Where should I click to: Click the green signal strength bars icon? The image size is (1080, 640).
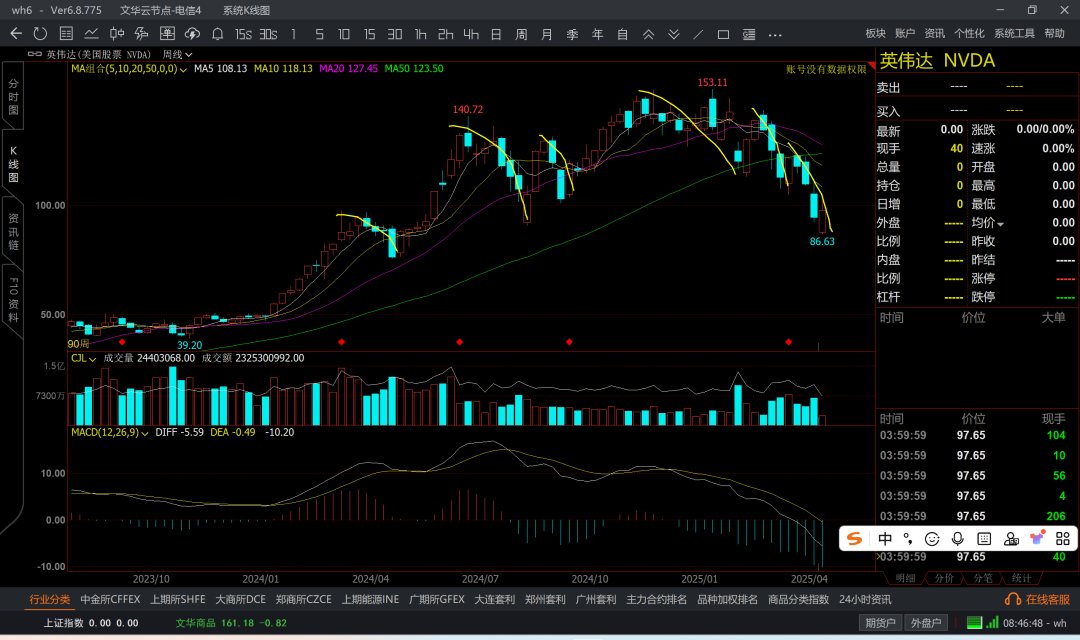pos(992,623)
